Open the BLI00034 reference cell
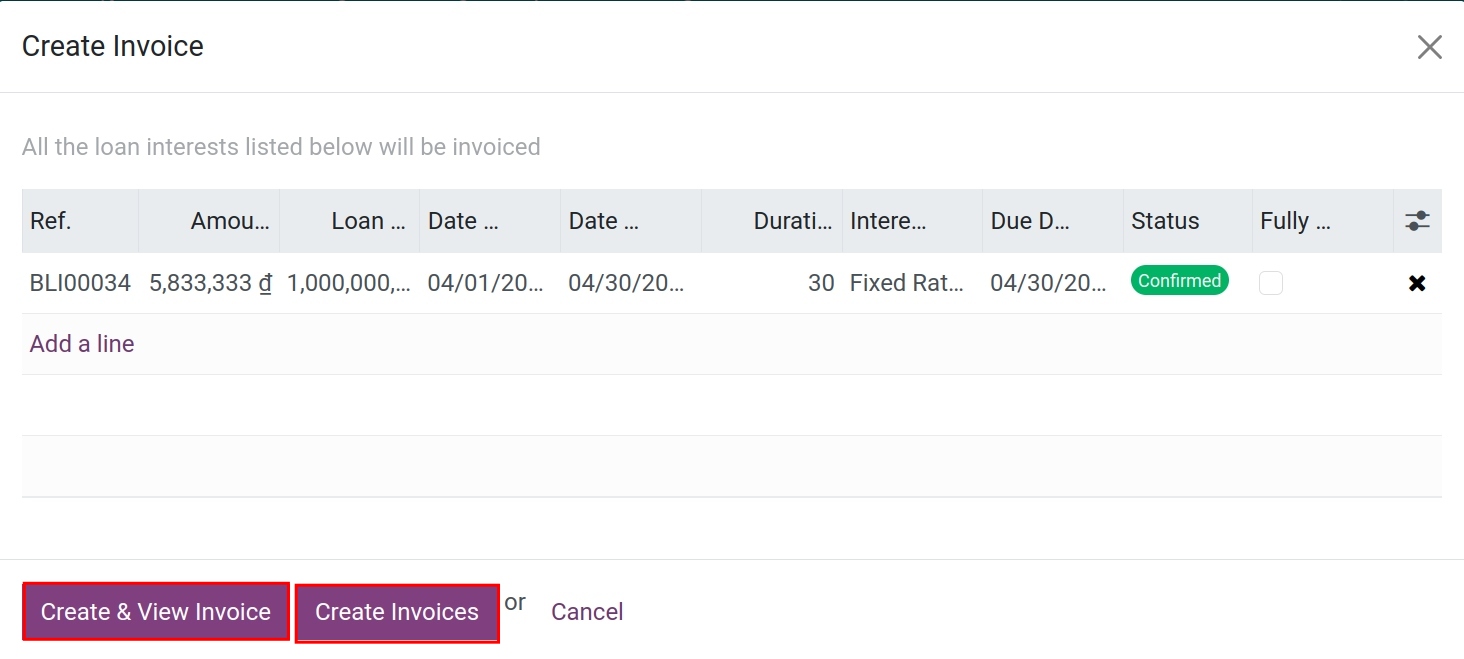The width and height of the screenshot is (1464, 659). coord(80,283)
